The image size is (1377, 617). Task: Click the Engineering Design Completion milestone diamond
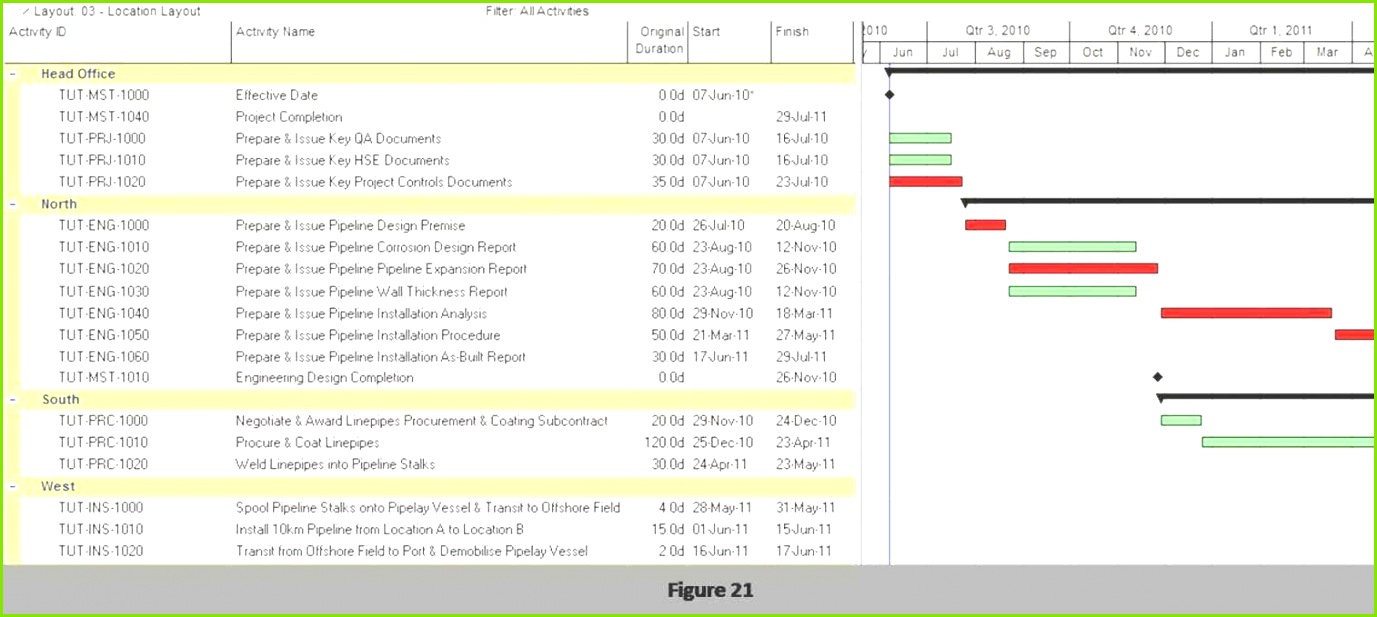(1158, 377)
